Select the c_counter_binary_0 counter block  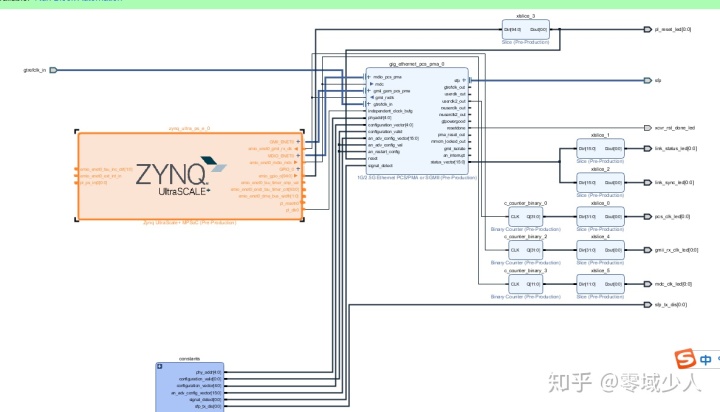tap(525, 216)
